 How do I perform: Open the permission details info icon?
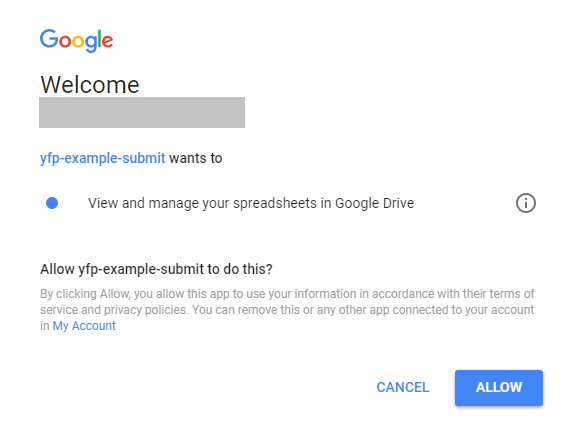pyautogui.click(x=526, y=203)
